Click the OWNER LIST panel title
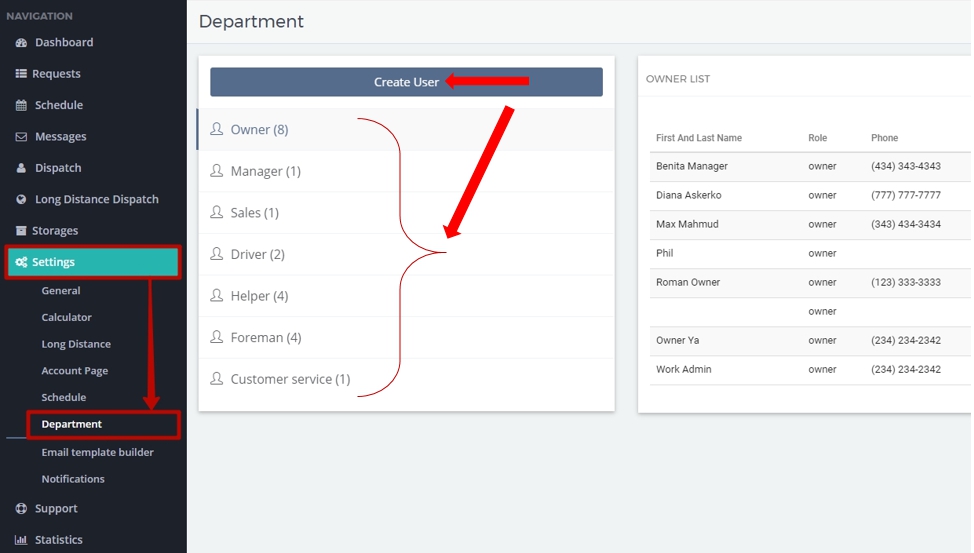 click(x=678, y=79)
